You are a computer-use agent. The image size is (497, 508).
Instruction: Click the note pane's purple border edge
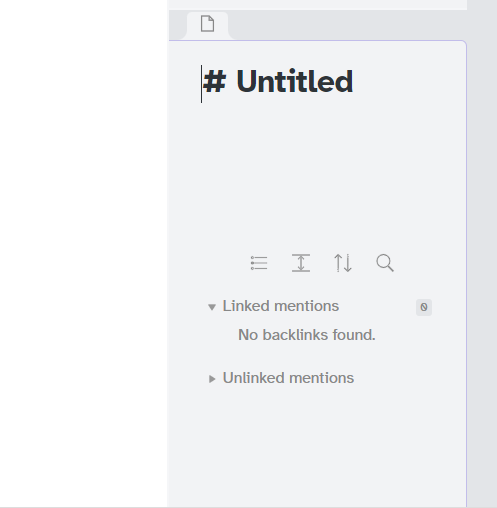(466, 267)
